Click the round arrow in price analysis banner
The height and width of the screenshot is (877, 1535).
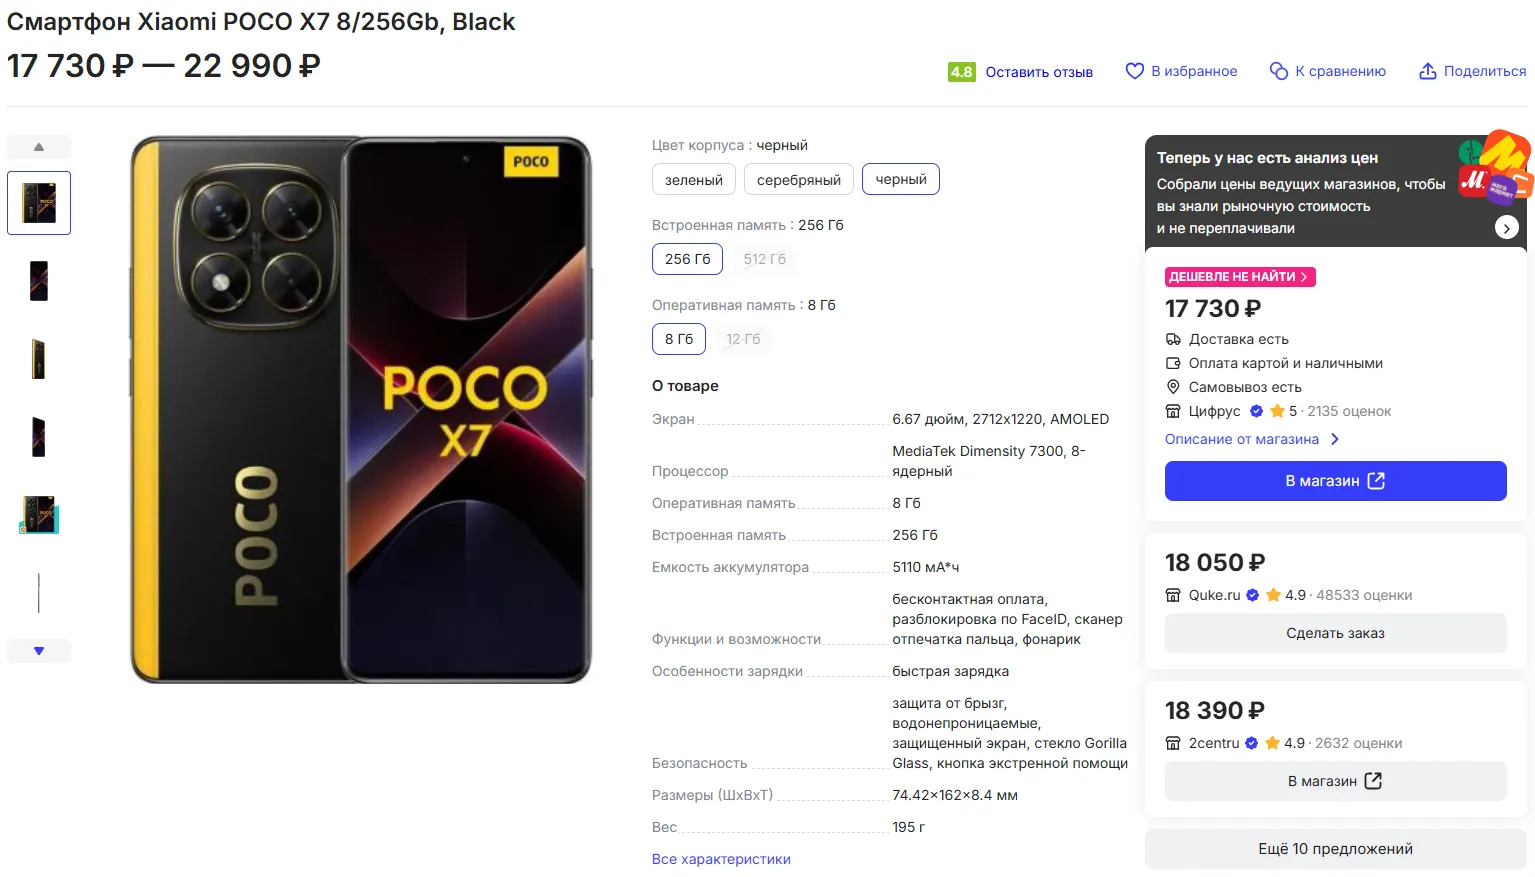1506,228
